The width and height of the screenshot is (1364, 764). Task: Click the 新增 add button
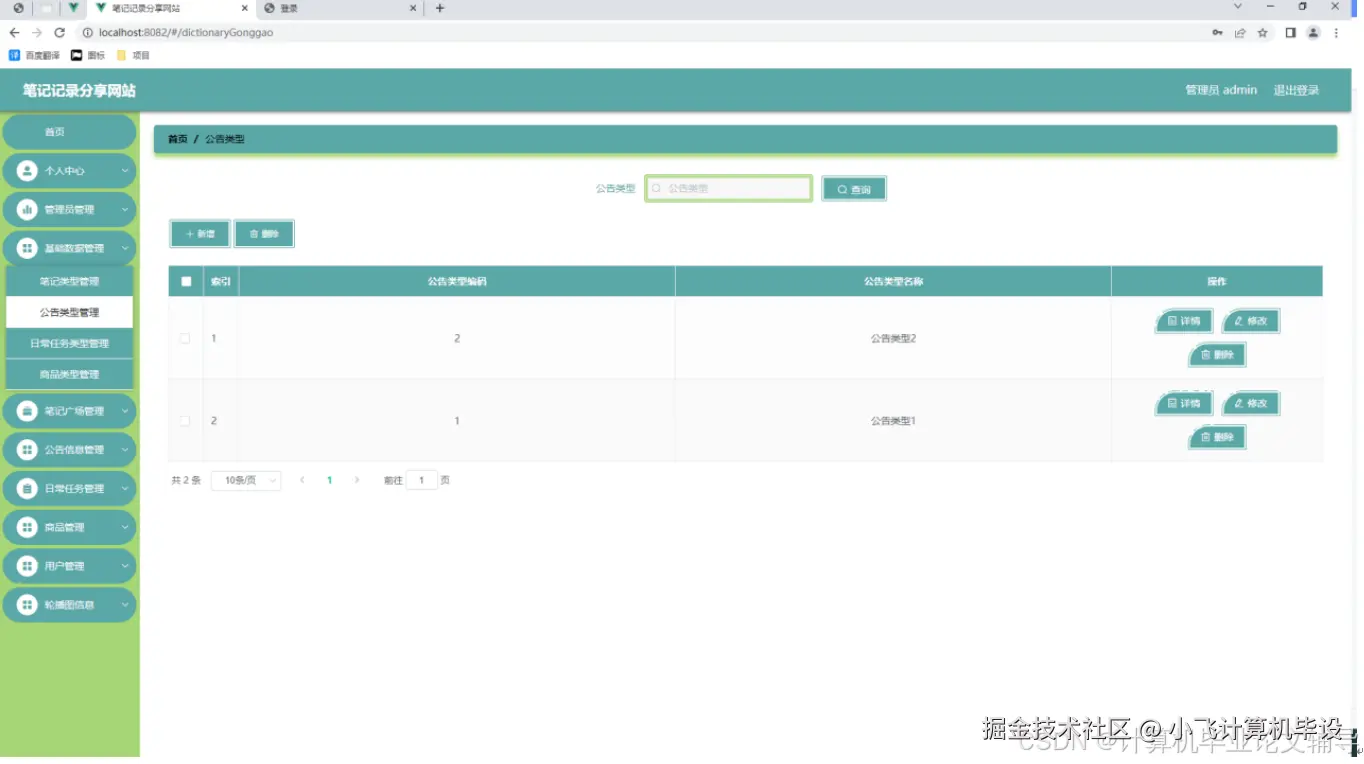(x=200, y=234)
